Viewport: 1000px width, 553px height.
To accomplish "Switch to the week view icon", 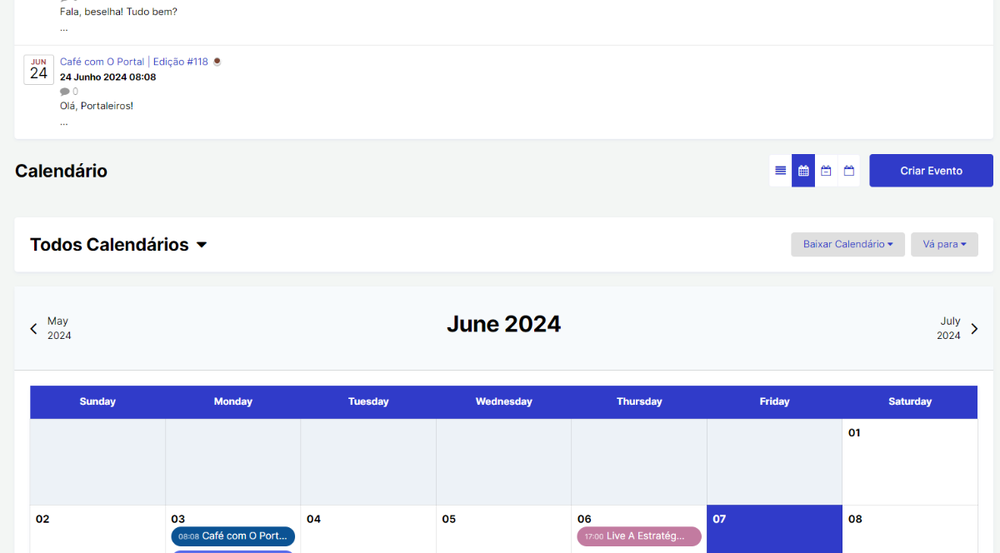I will click(826, 171).
